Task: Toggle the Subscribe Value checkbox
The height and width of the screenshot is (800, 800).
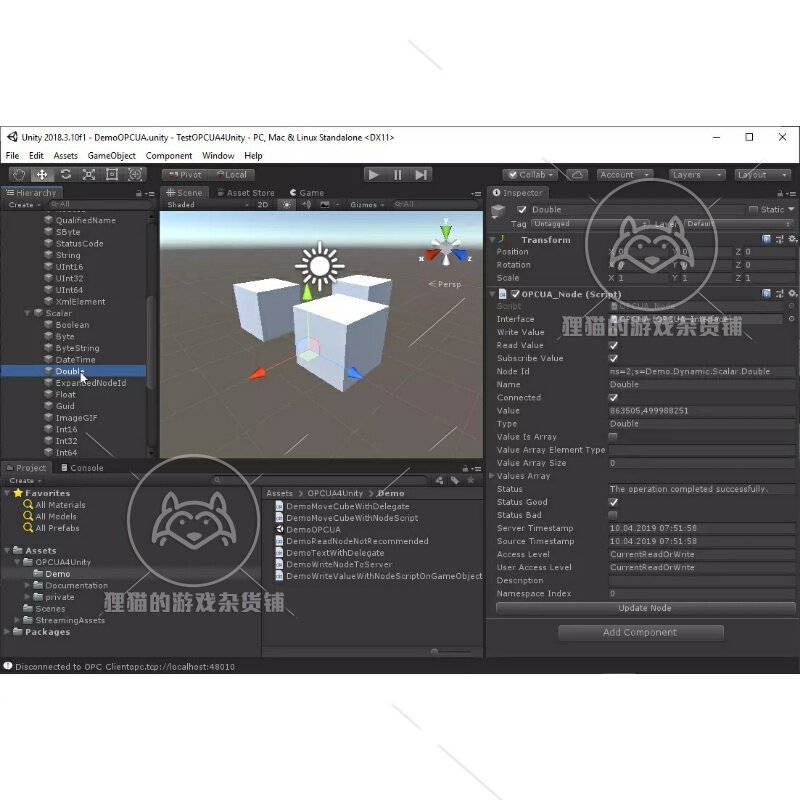Action: click(613, 359)
